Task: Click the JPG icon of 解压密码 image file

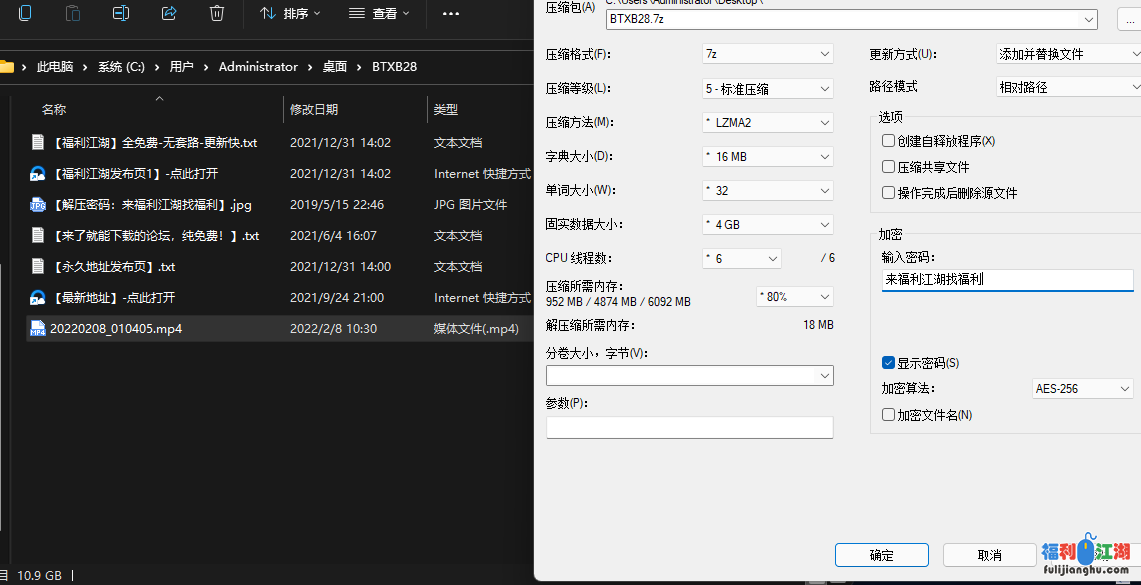Action: (37, 204)
